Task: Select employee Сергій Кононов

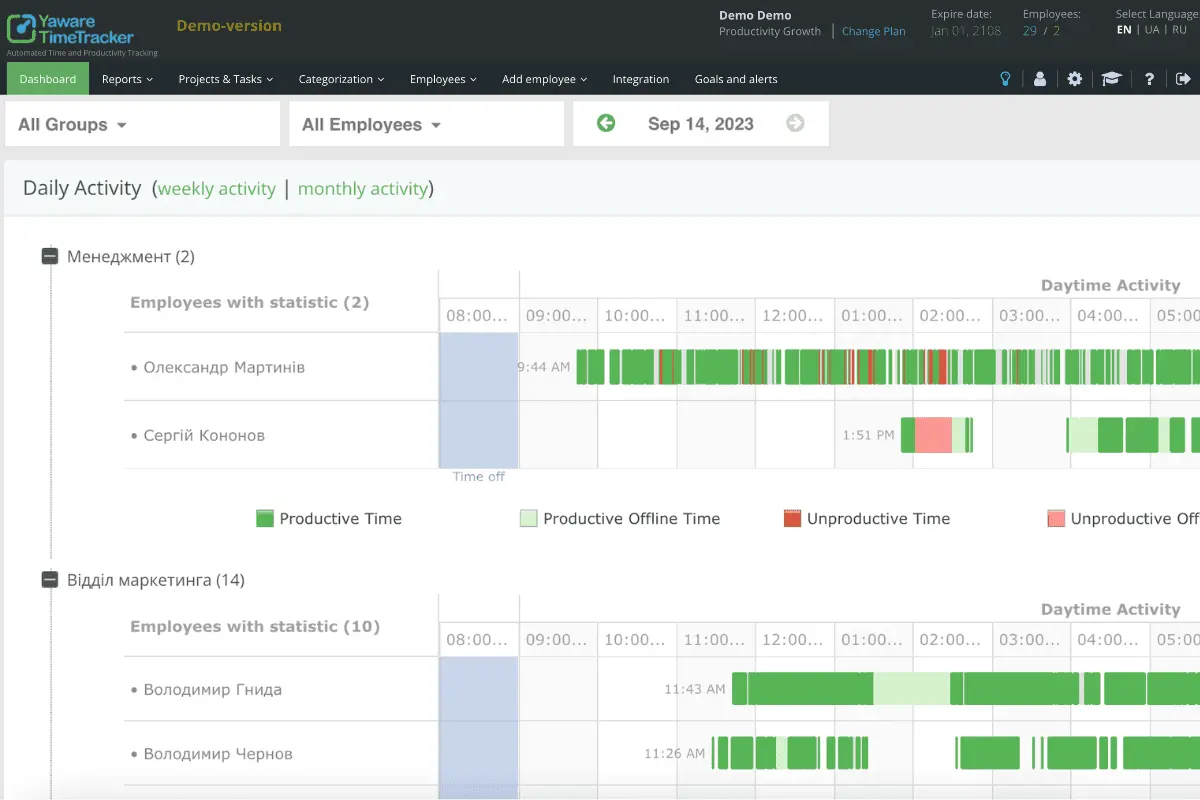Action: pos(204,435)
